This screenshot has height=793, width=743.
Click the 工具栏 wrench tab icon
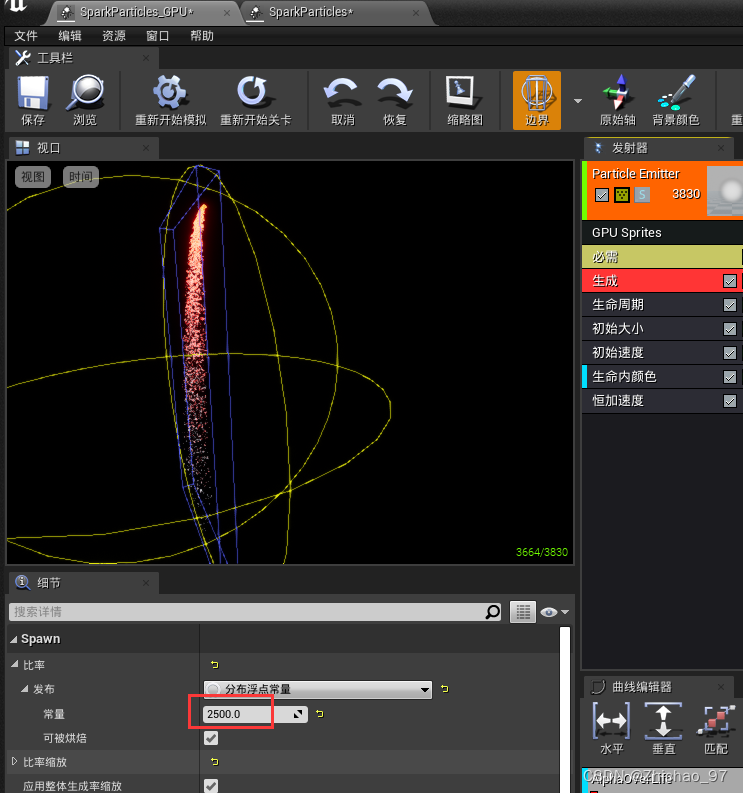pyautogui.click(x=23, y=58)
